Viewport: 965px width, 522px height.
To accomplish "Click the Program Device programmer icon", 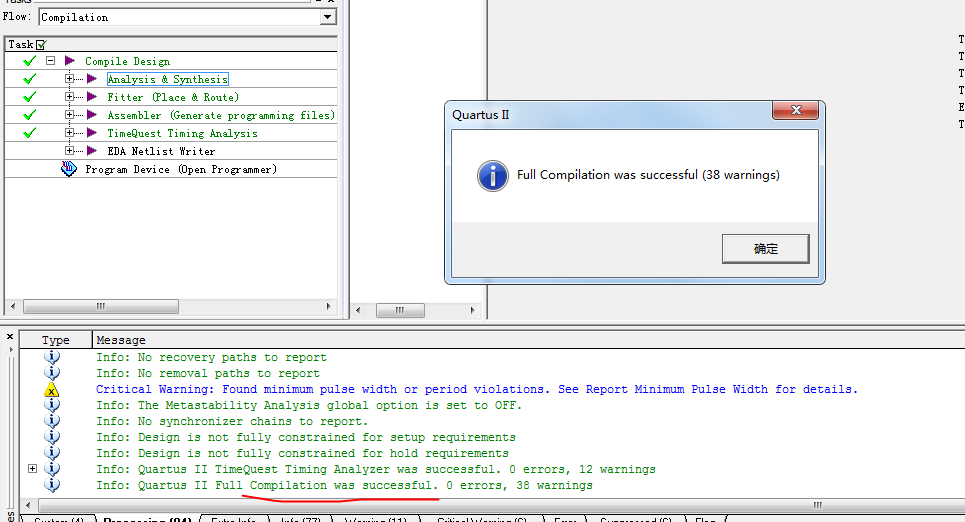I will coord(69,169).
